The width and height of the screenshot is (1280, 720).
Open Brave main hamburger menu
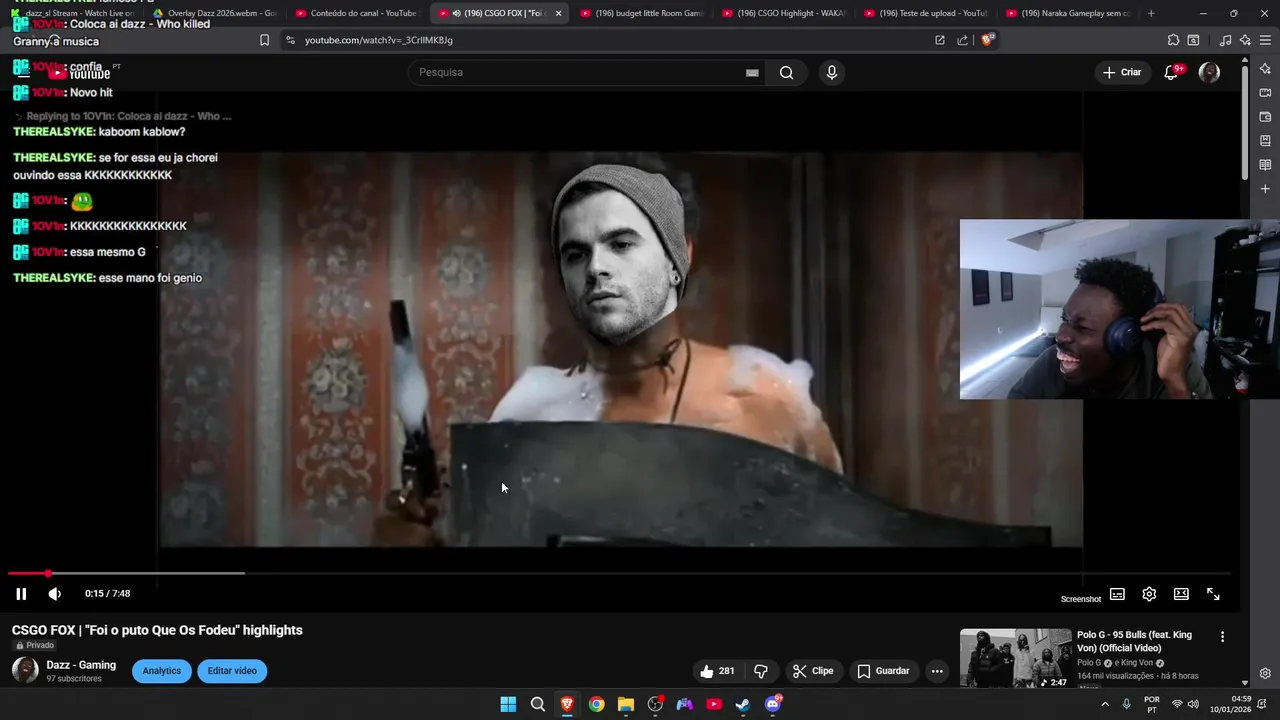coord(1265,40)
